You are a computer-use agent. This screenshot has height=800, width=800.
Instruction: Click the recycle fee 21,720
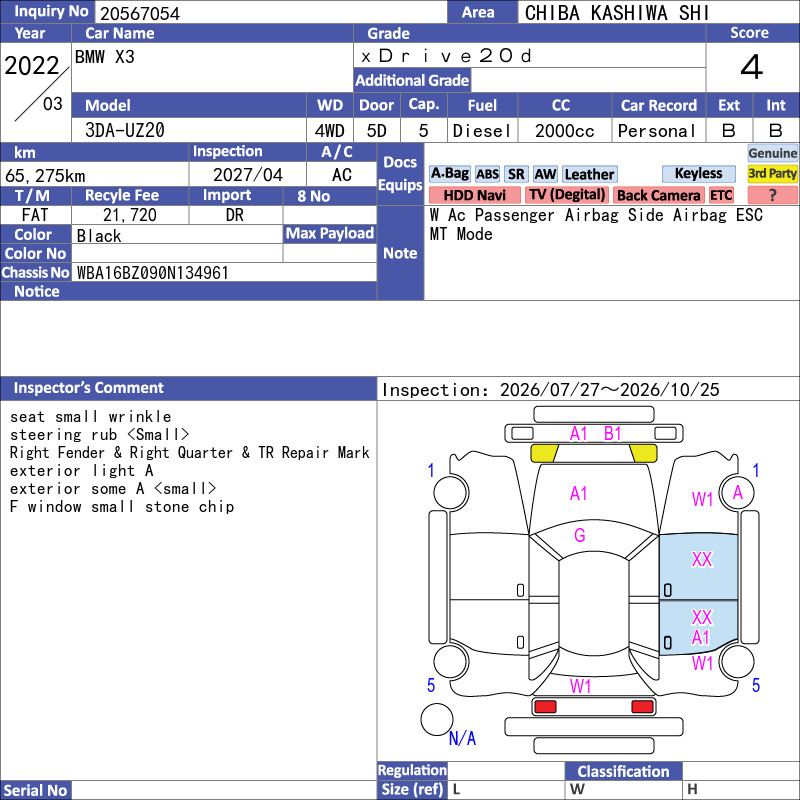point(130,215)
